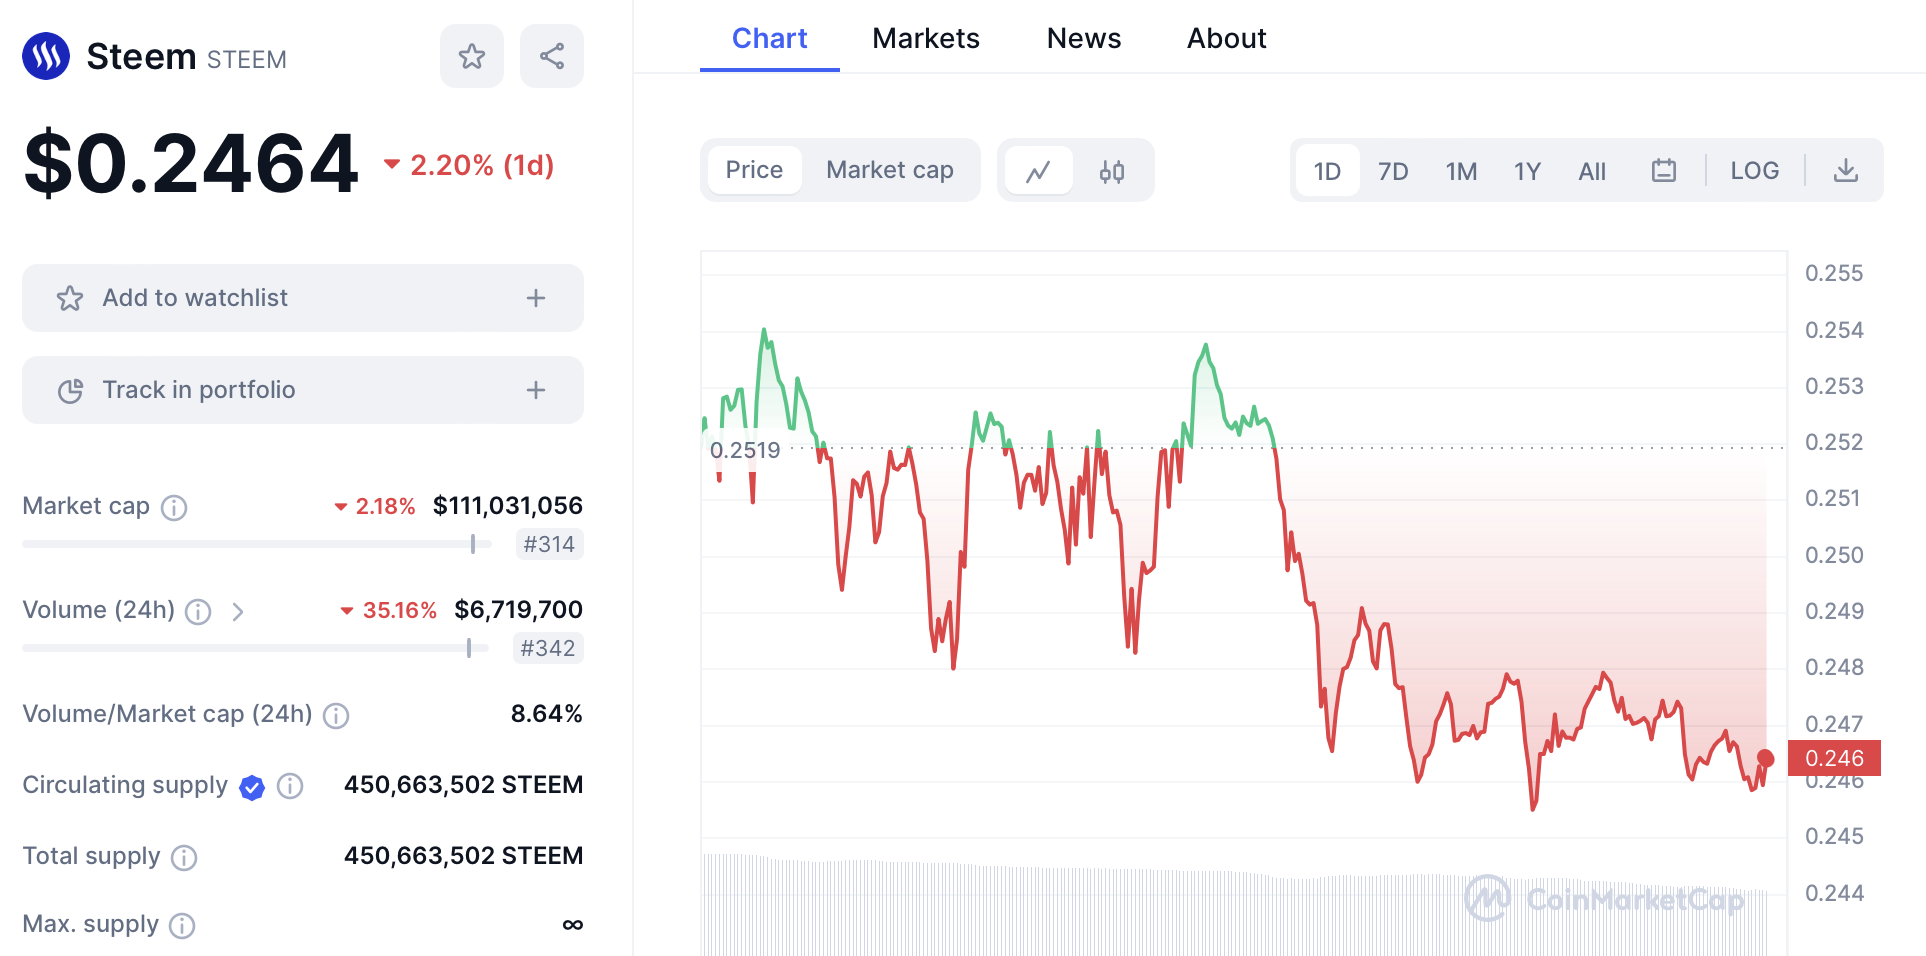Image resolution: width=1926 pixels, height=956 pixels.
Task: Click the Circulating supply info icon
Action: click(290, 786)
